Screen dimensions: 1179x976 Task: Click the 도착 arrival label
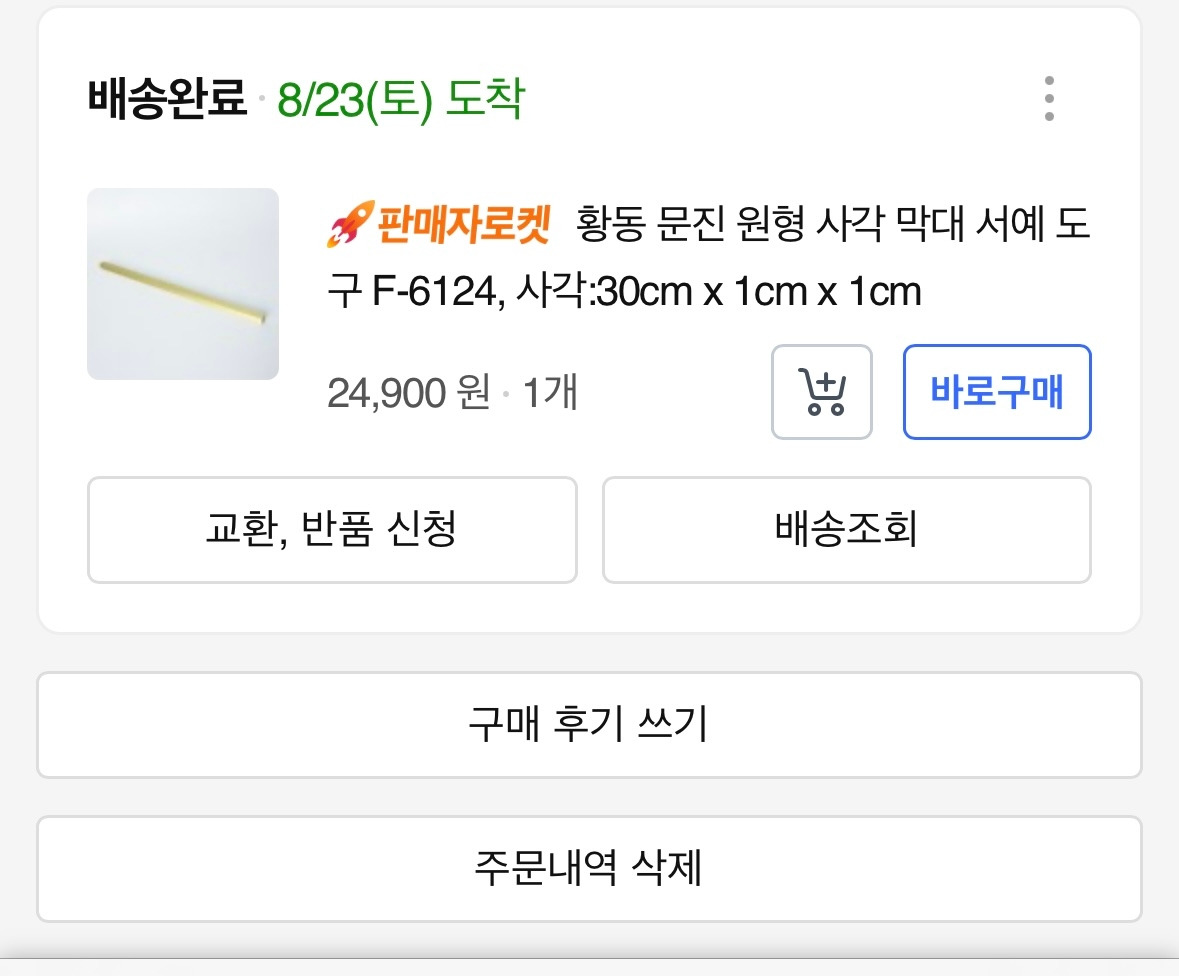[x=485, y=99]
